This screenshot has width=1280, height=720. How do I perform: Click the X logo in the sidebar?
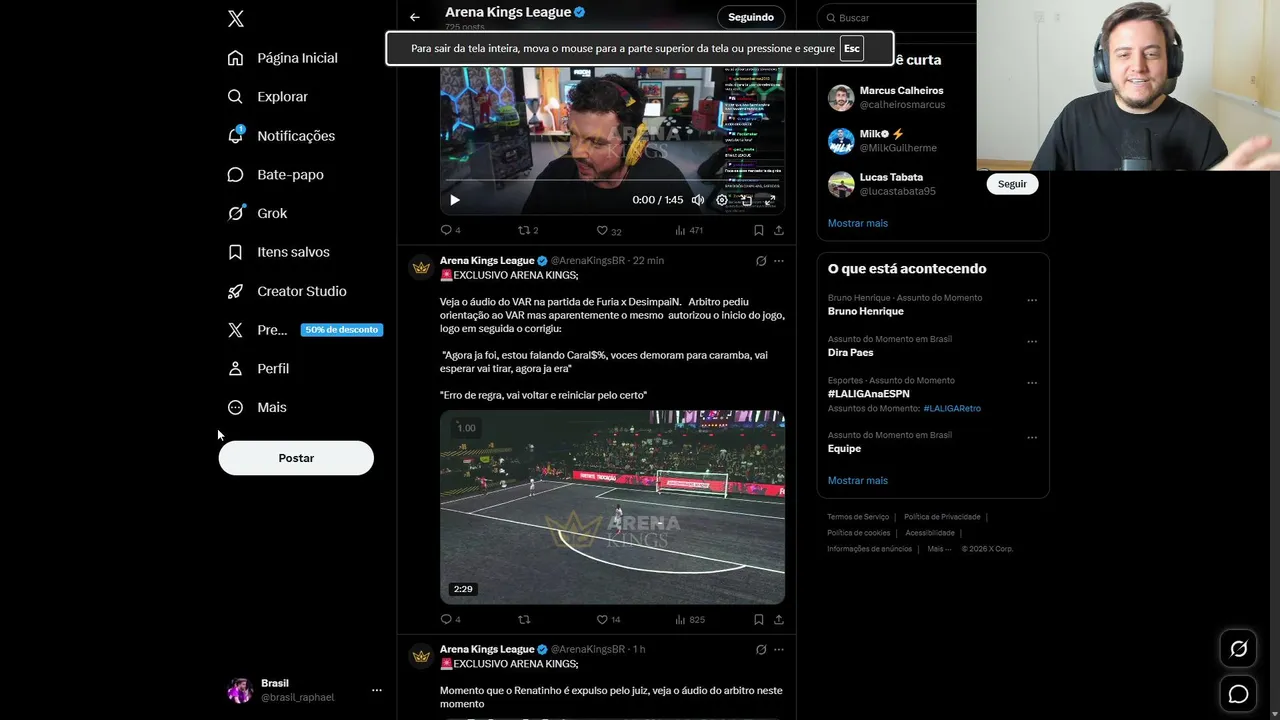click(236, 18)
